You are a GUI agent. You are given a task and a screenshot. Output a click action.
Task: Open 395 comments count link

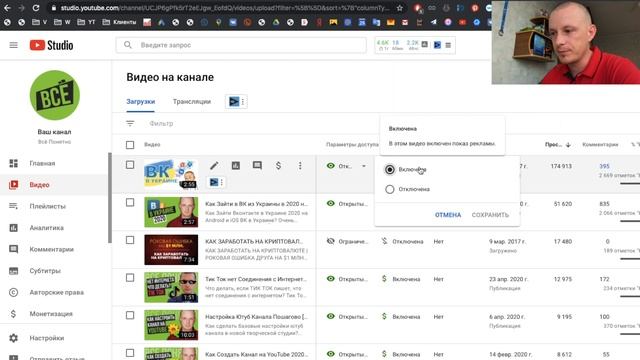click(x=604, y=166)
